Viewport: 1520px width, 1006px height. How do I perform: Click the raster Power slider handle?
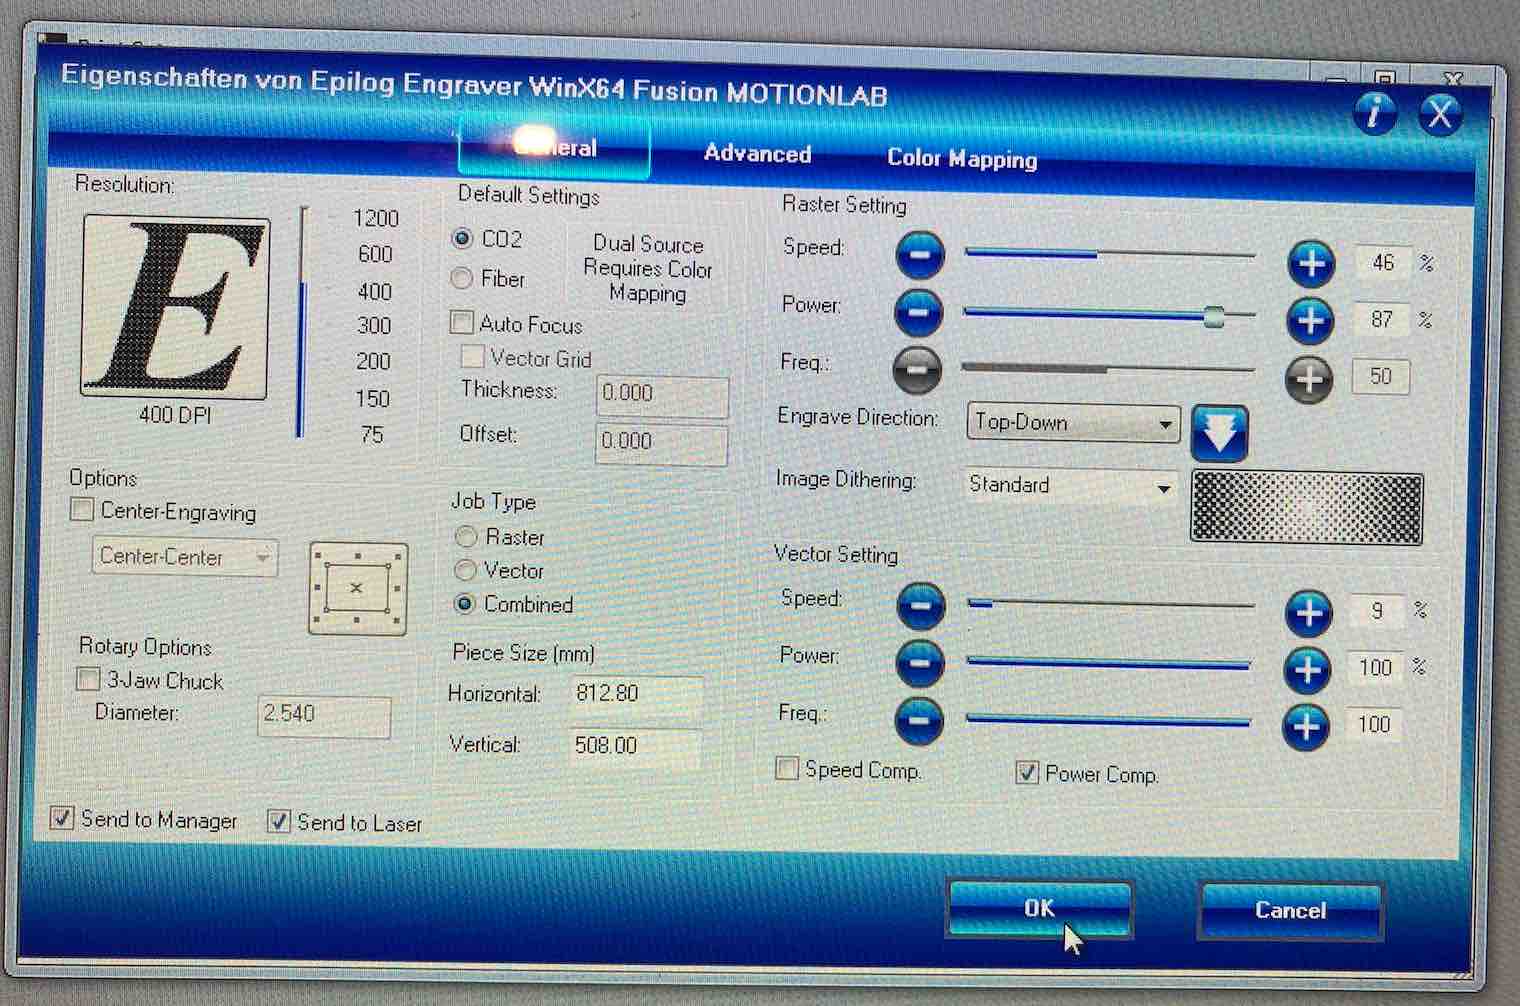[1214, 317]
